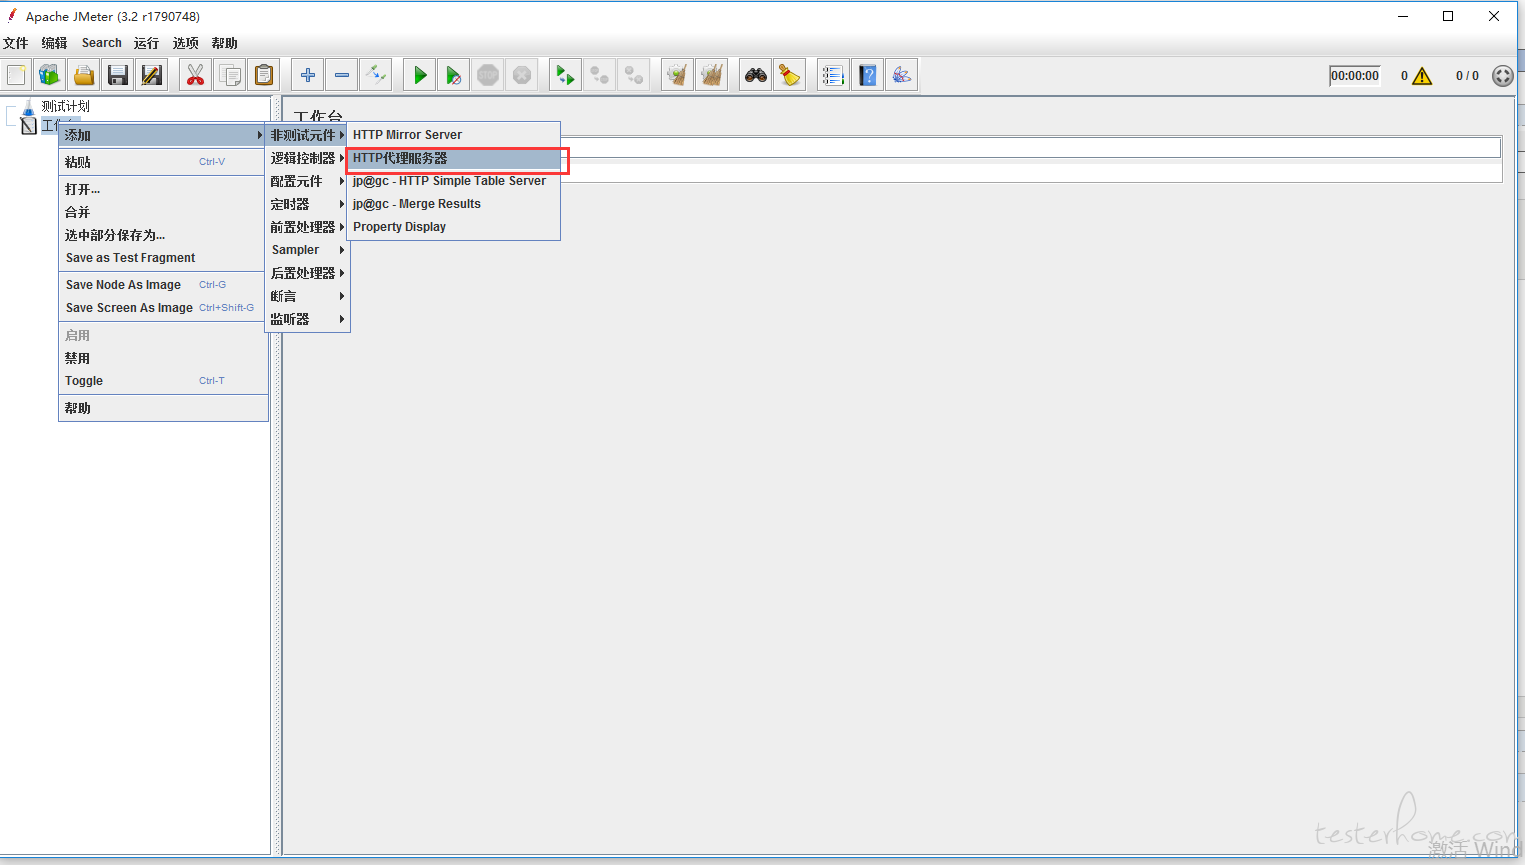Choose 帮助 in context menu
1525x865 pixels.
(163, 408)
